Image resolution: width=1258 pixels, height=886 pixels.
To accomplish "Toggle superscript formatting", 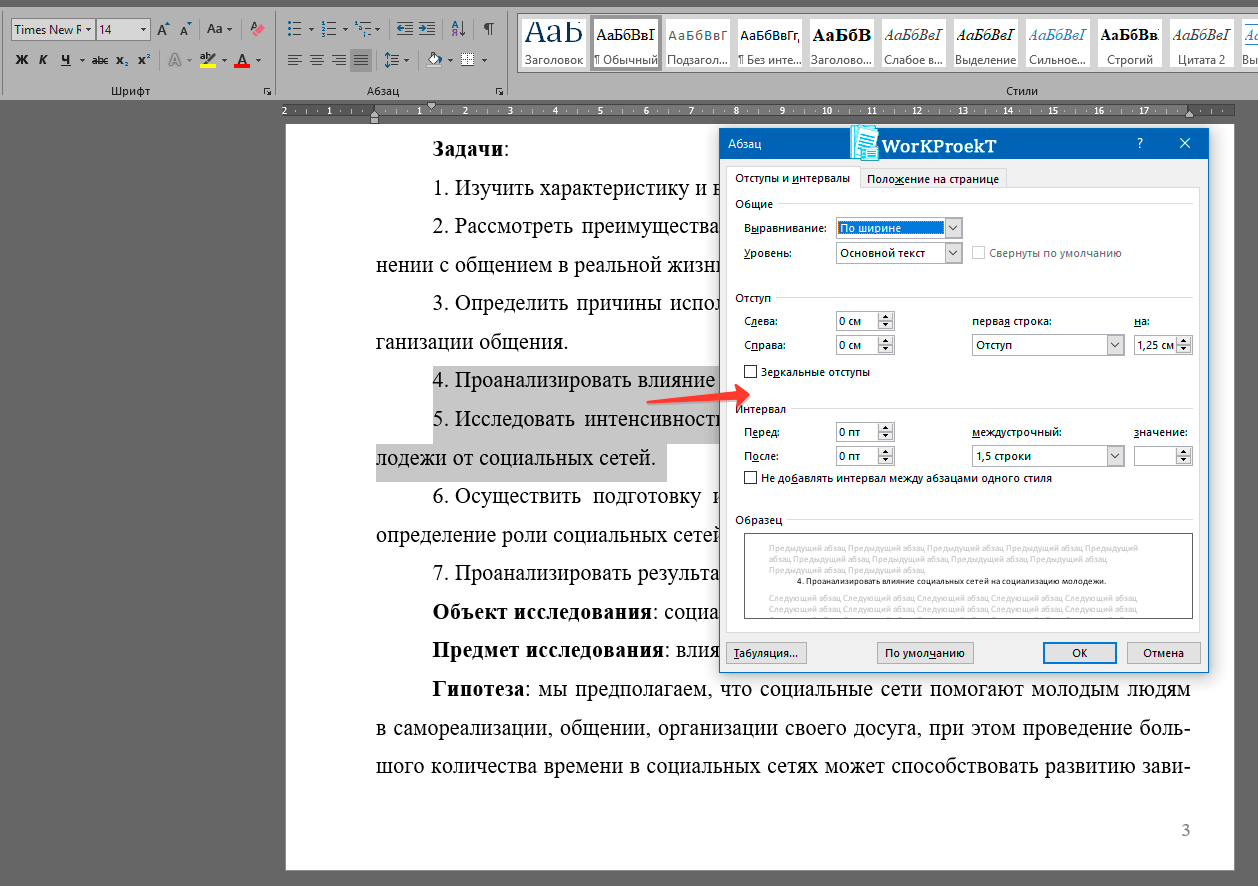I will coord(142,60).
